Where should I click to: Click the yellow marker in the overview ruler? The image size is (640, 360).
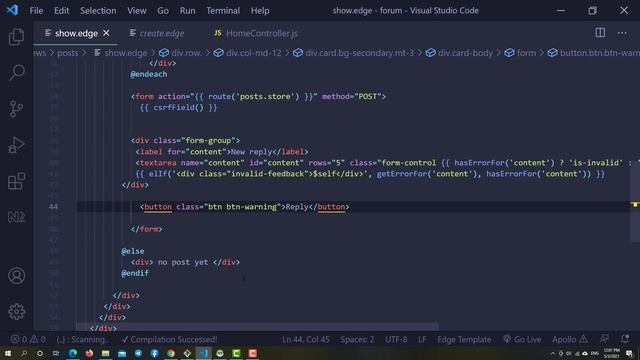point(635,204)
